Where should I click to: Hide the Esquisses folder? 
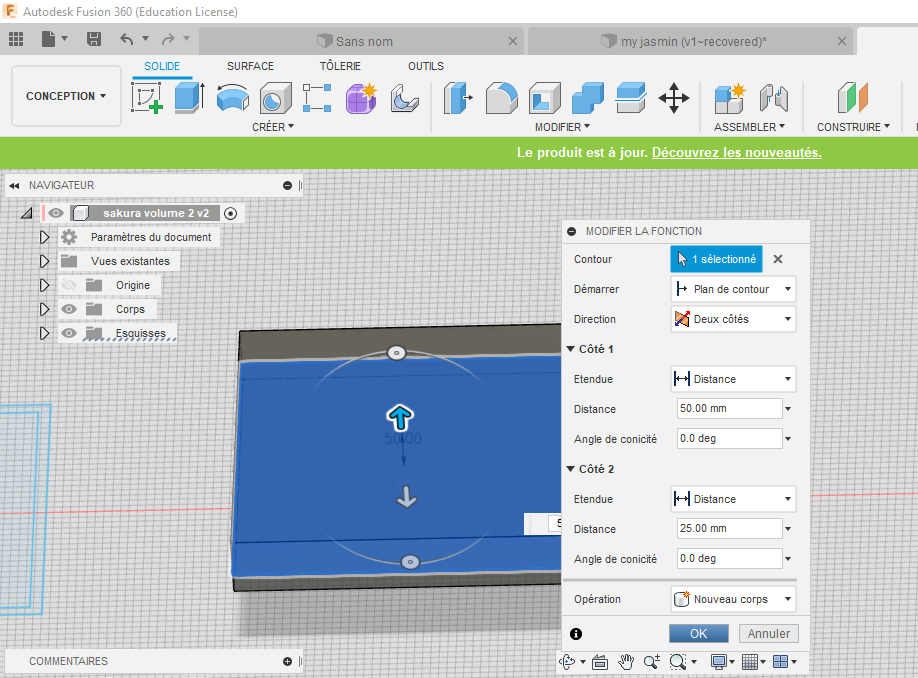click(69, 333)
